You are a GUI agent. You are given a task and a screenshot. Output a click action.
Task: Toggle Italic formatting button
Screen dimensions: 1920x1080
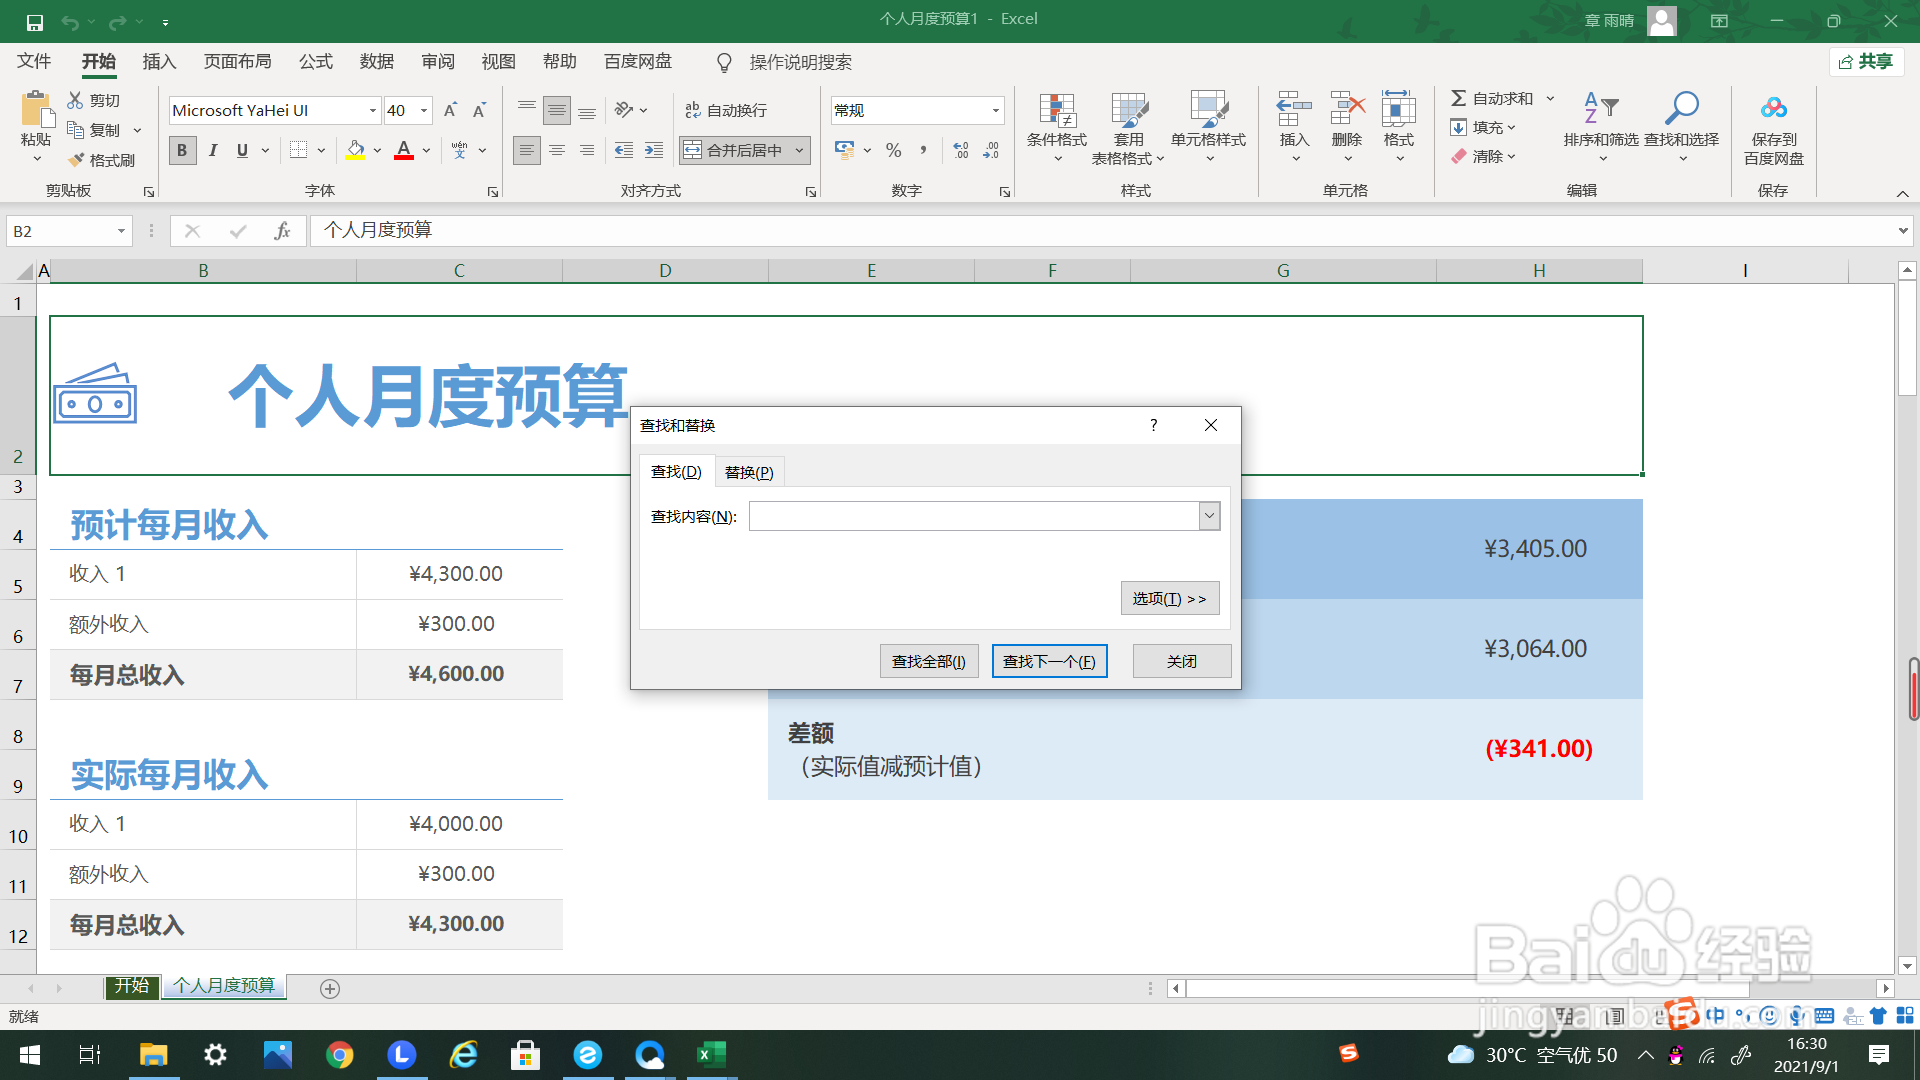coord(212,150)
